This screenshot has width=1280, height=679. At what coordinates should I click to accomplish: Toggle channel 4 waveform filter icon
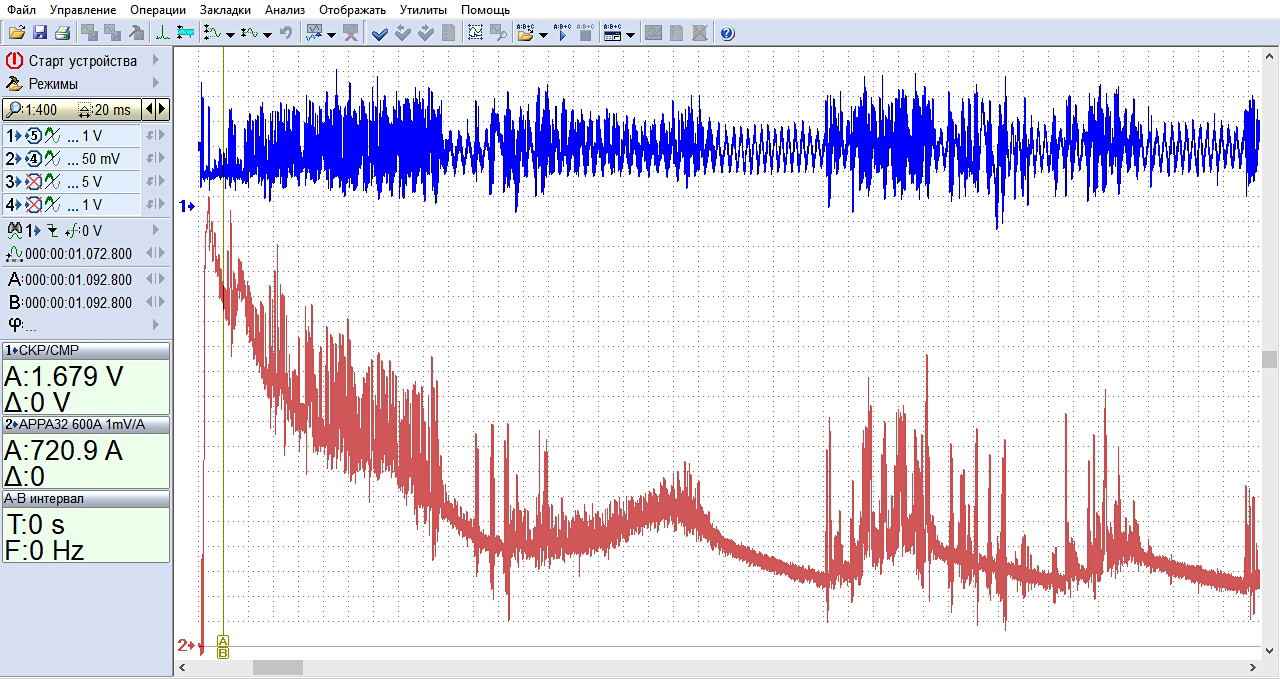[x=53, y=204]
